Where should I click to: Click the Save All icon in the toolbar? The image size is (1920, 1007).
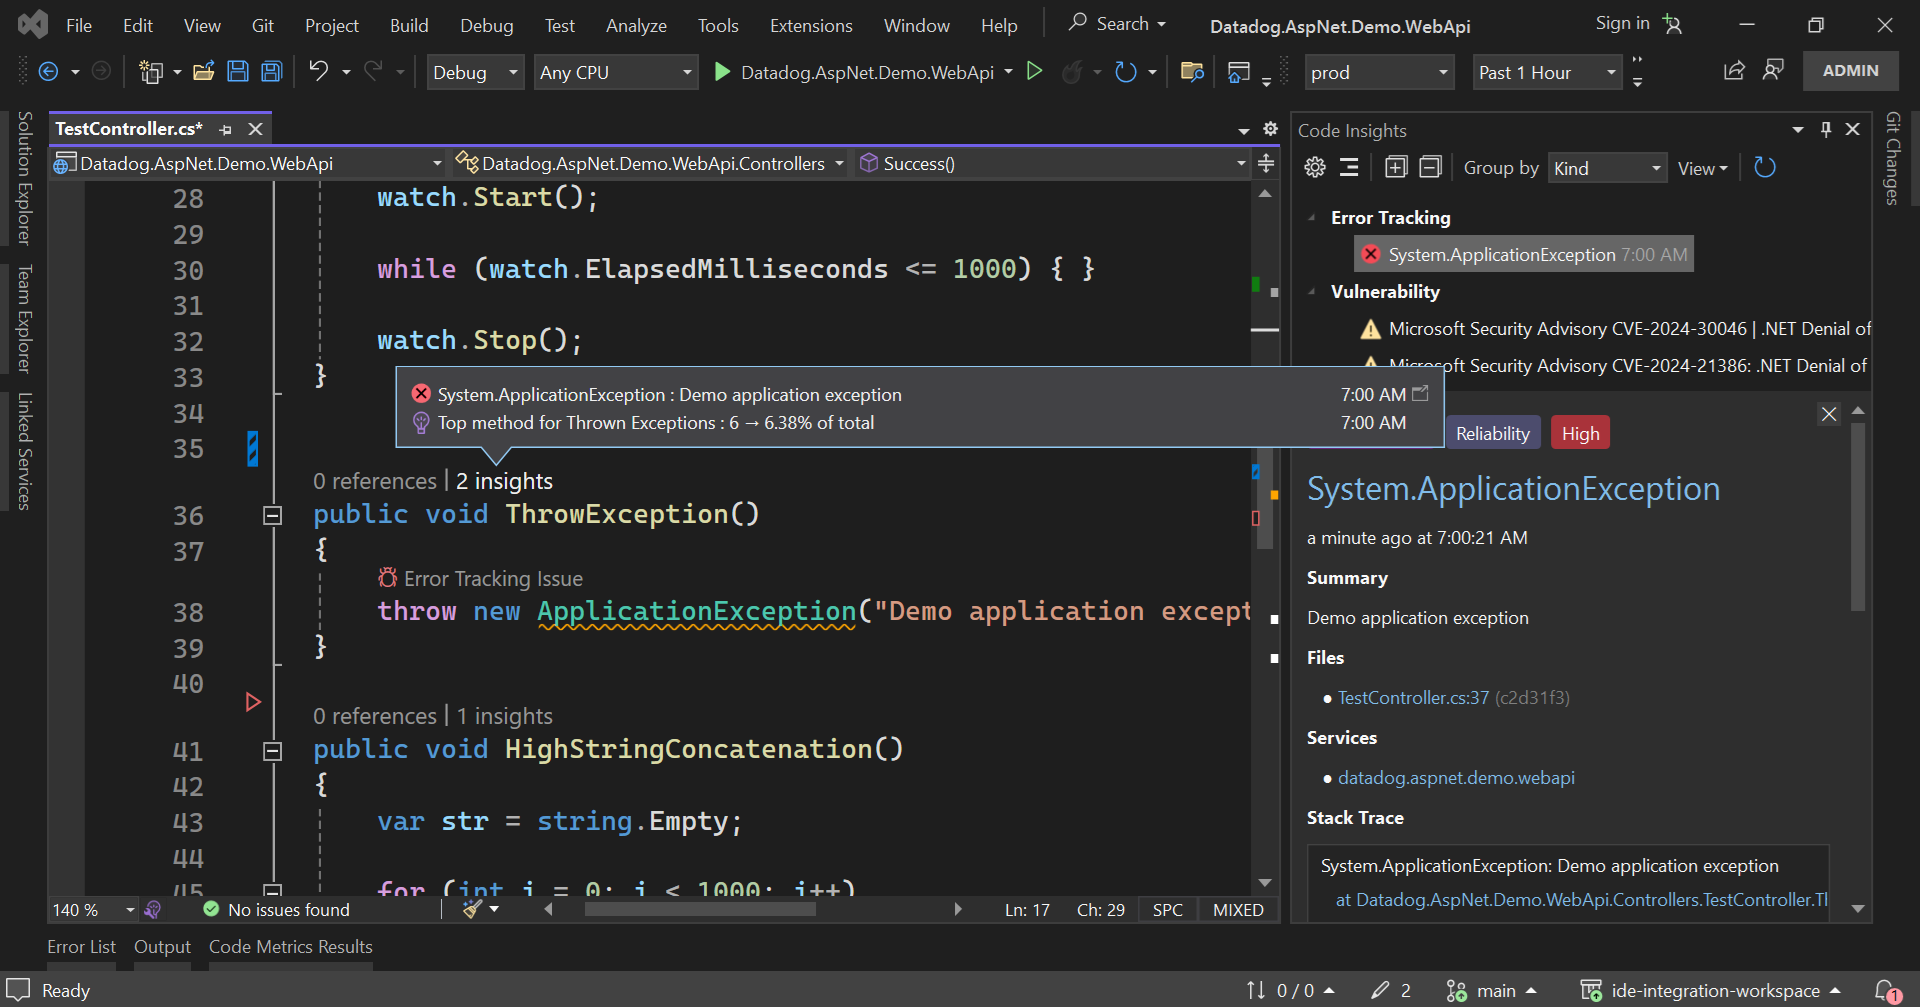click(270, 71)
